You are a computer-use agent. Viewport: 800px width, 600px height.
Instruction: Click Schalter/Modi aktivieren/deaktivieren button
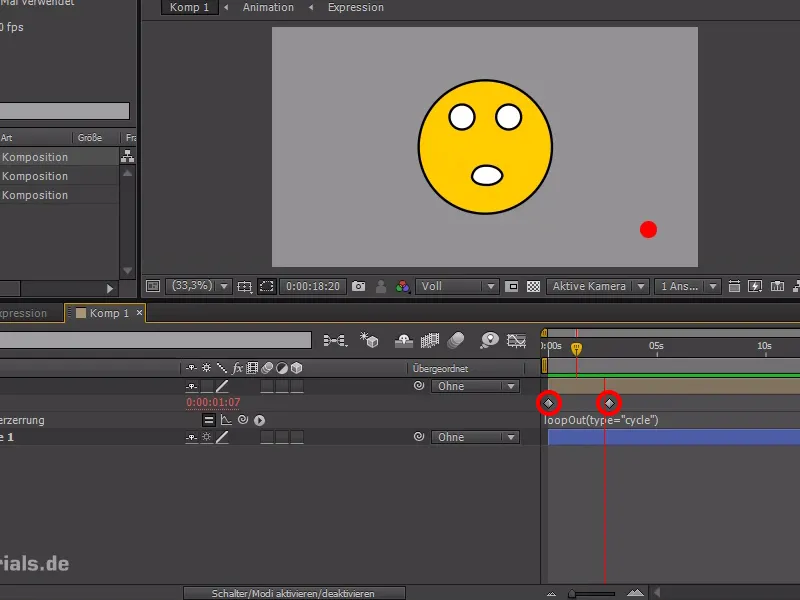294,593
